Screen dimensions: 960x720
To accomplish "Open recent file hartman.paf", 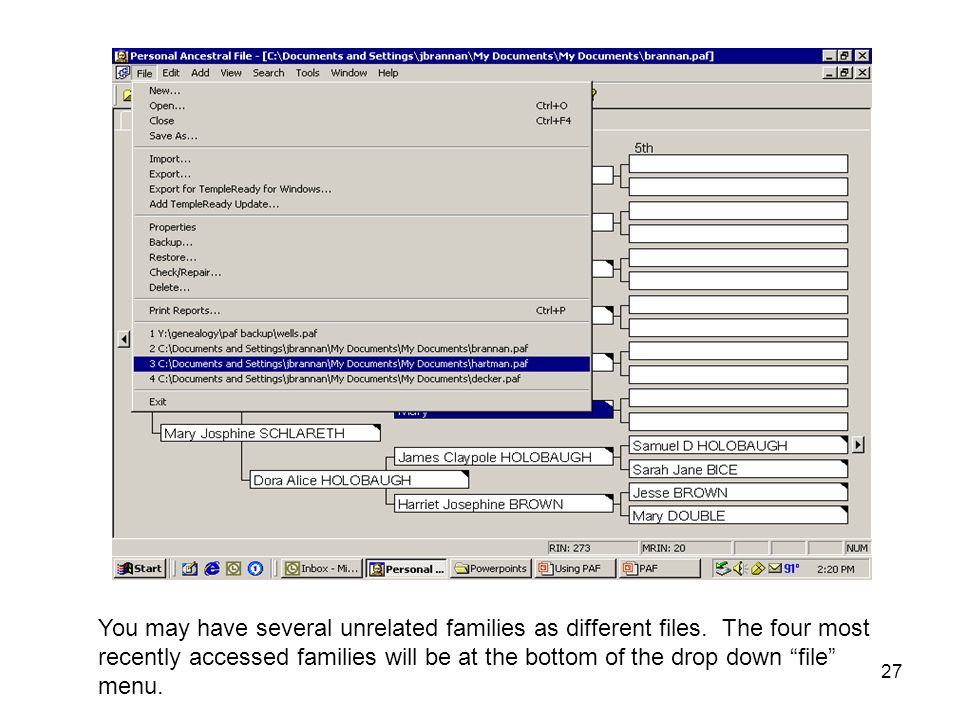I will 362,364.
